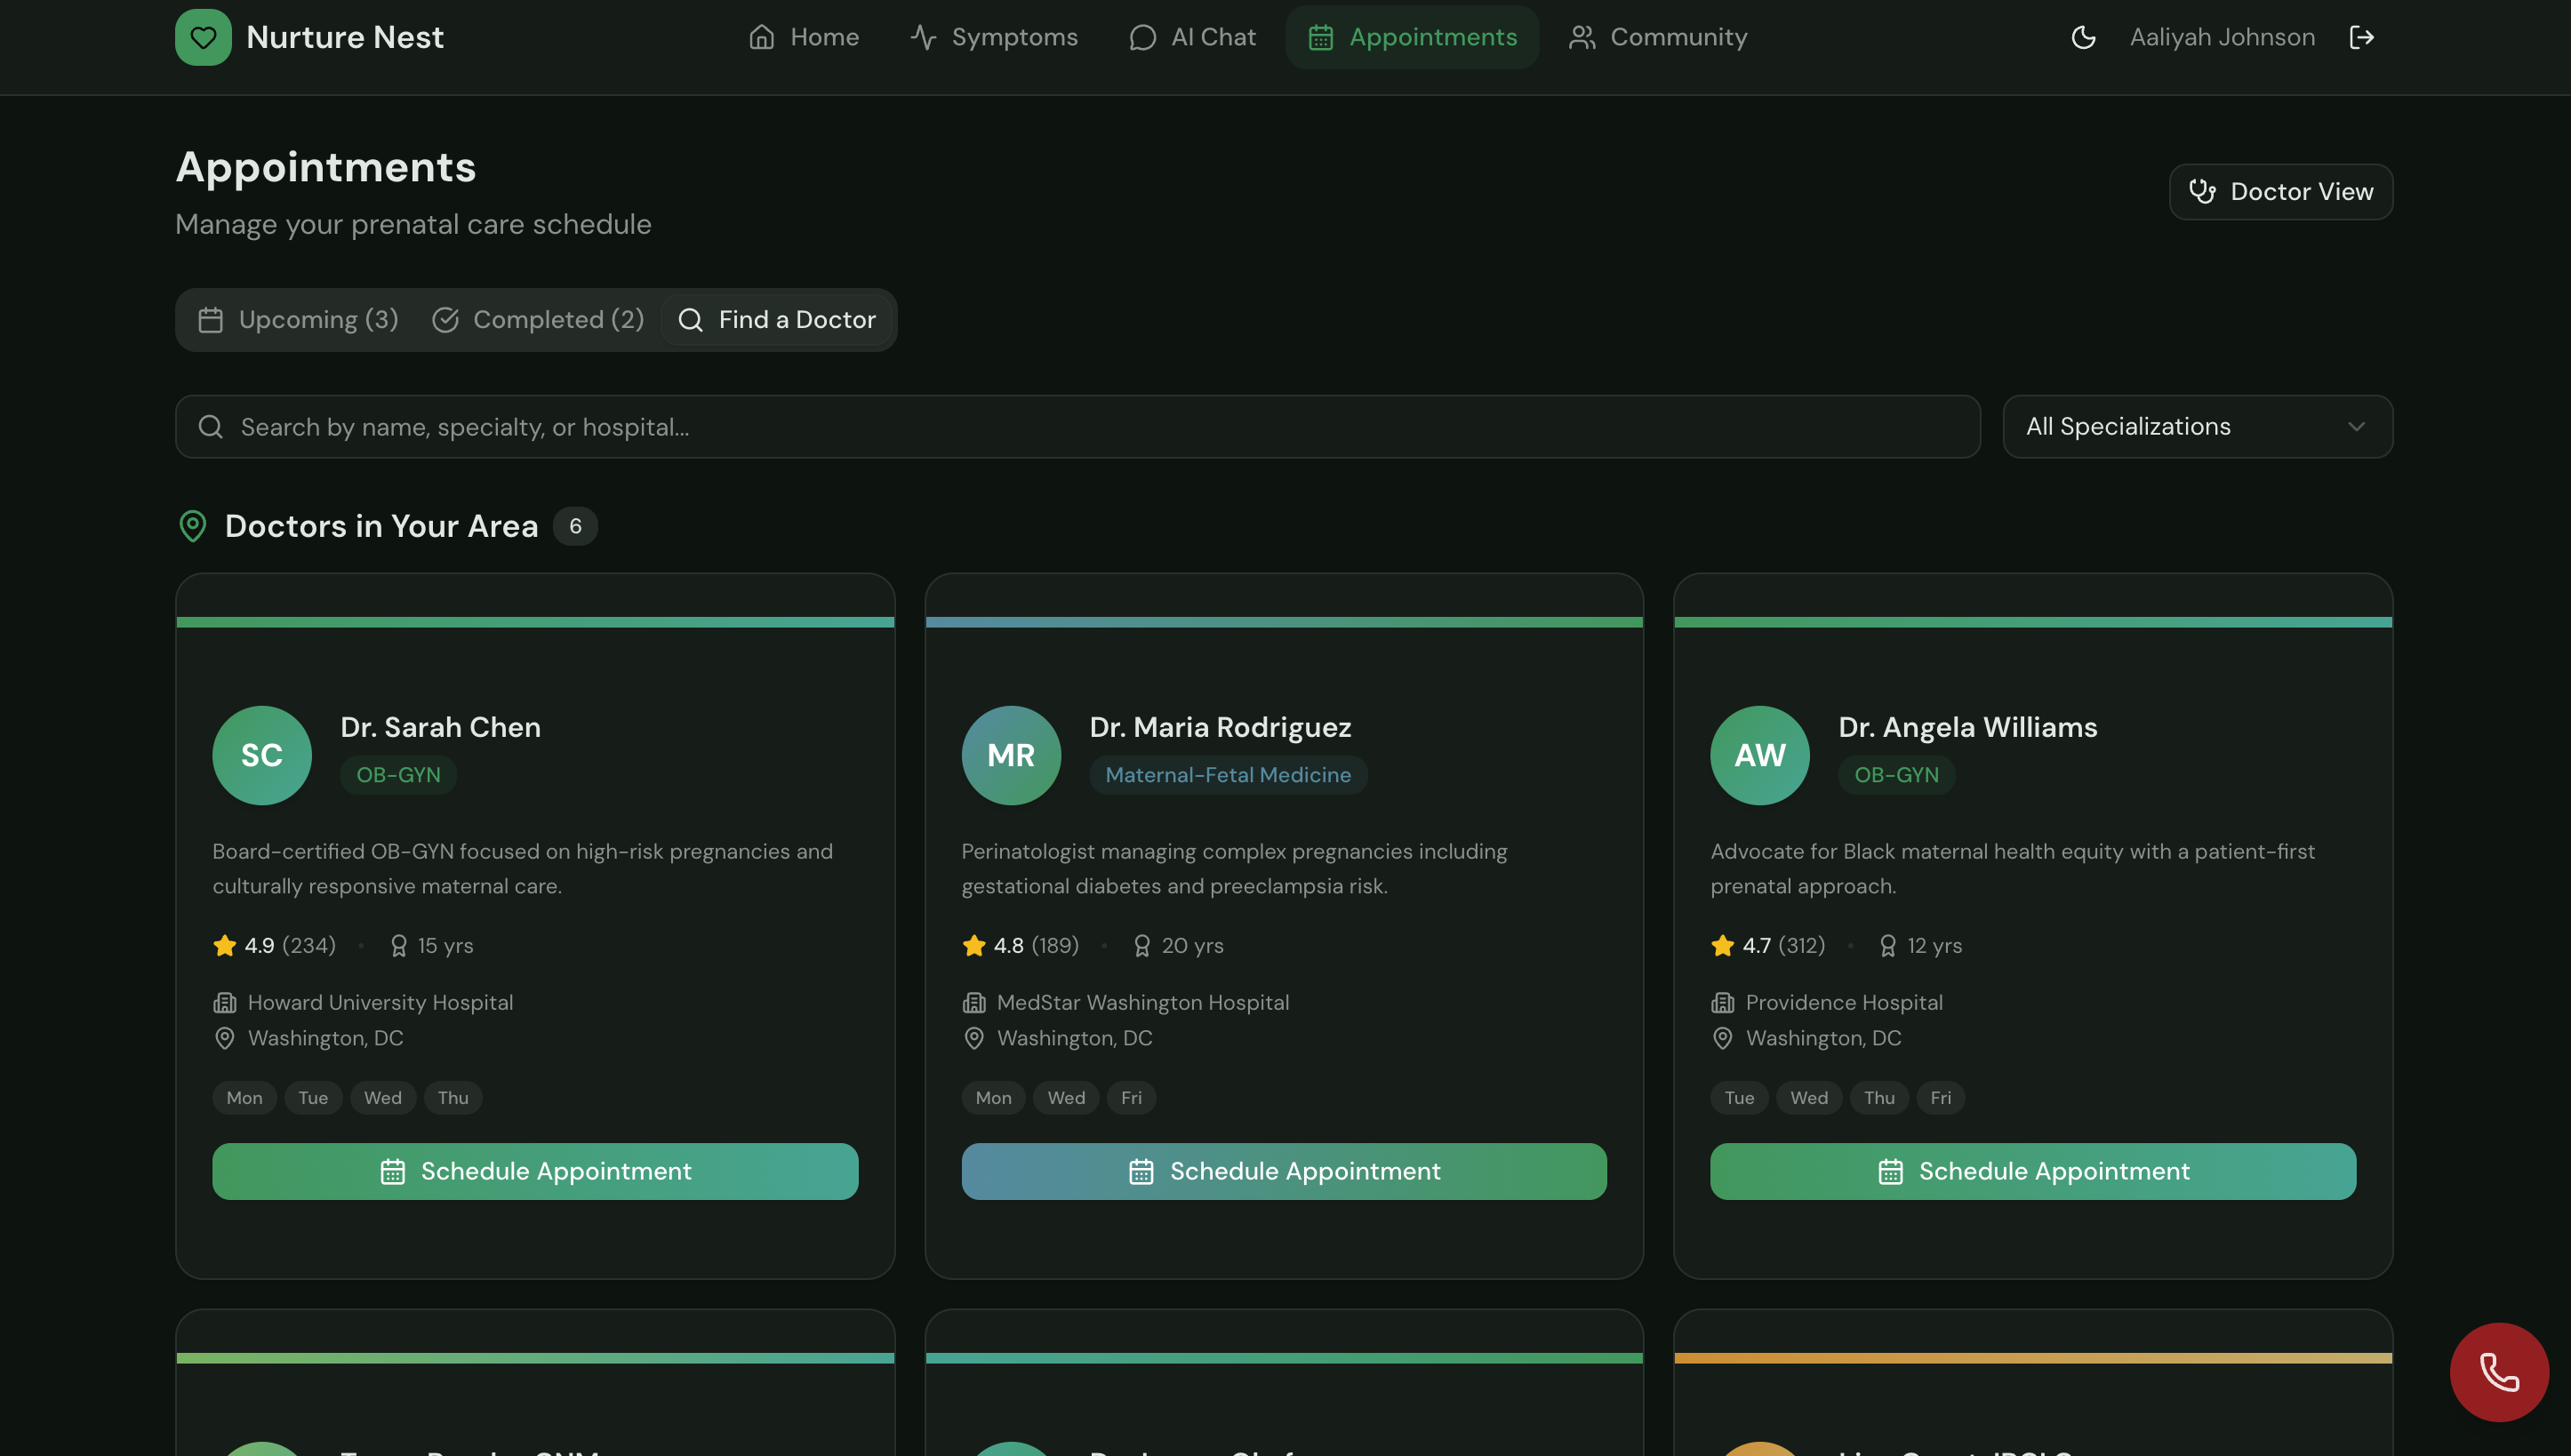Click the location pin by Doctors in Your Area
The image size is (2571, 1456).
192,526
